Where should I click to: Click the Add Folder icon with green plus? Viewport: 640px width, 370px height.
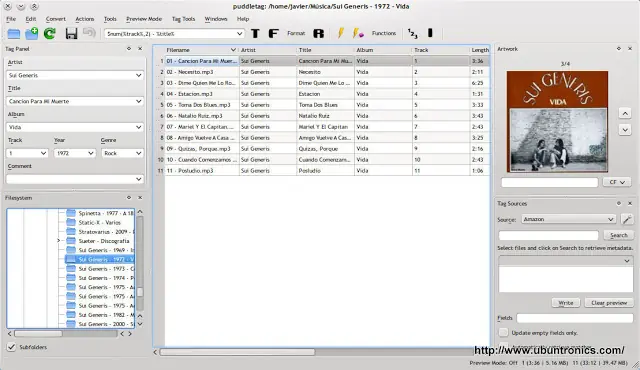31,33
